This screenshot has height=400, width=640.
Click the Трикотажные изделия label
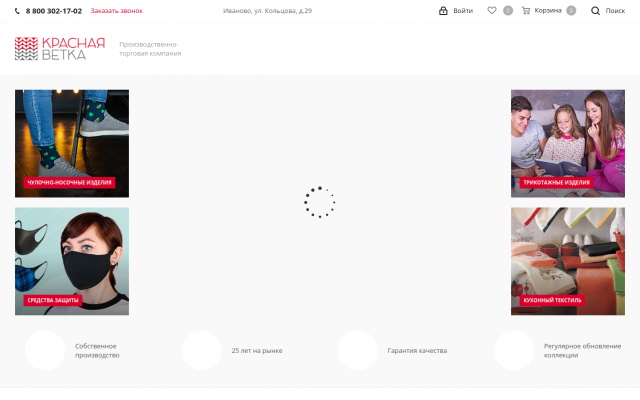tap(556, 182)
